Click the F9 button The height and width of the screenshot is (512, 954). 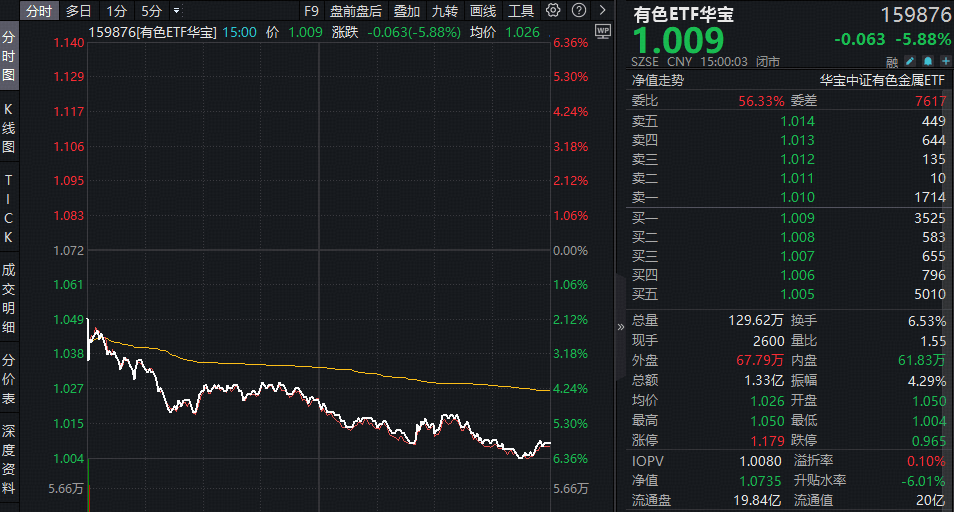[311, 11]
